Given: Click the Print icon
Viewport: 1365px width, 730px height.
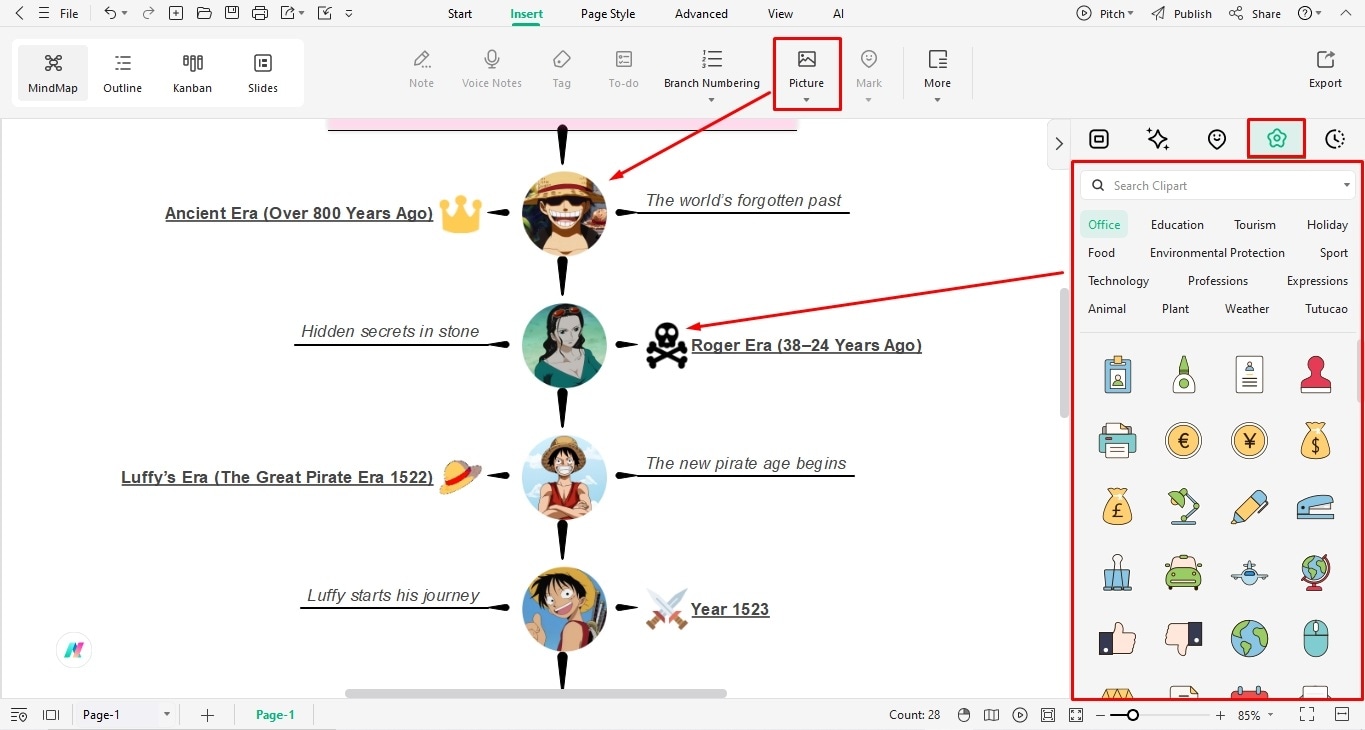Looking at the screenshot, I should pyautogui.click(x=260, y=14).
